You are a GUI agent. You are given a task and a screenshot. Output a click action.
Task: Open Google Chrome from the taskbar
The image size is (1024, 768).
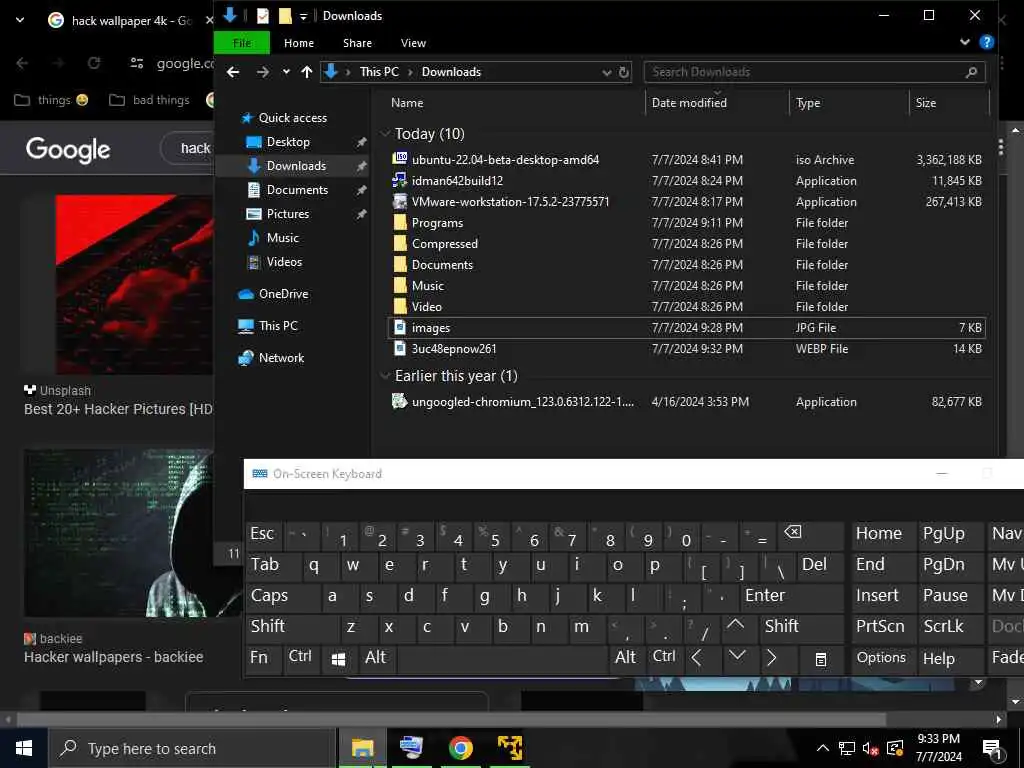click(460, 748)
